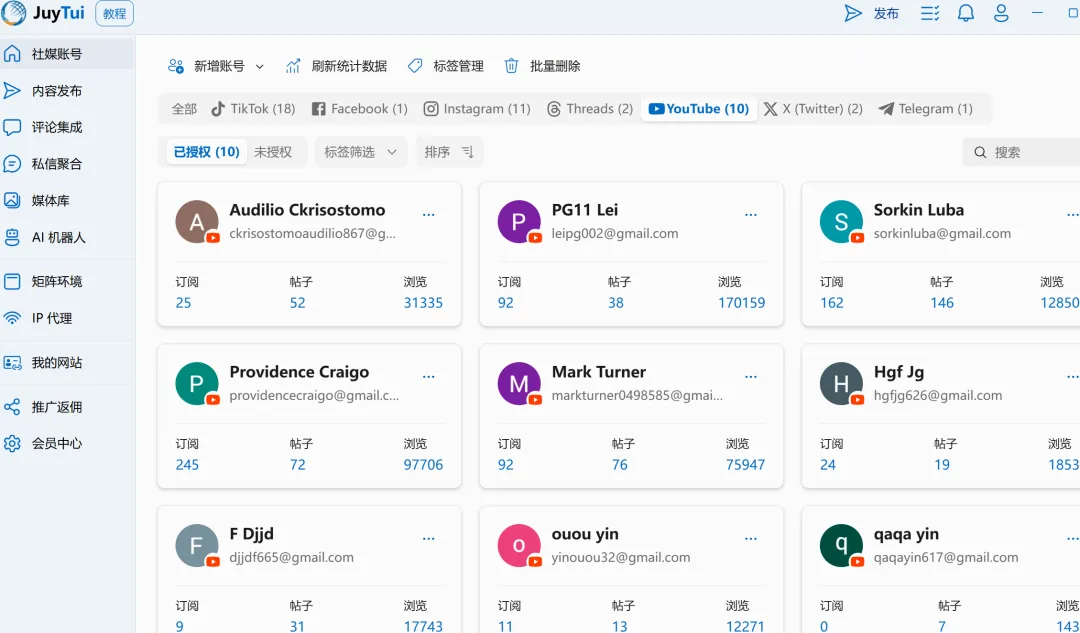
Task: Open more options for Mark Turner
Action: pyautogui.click(x=751, y=377)
